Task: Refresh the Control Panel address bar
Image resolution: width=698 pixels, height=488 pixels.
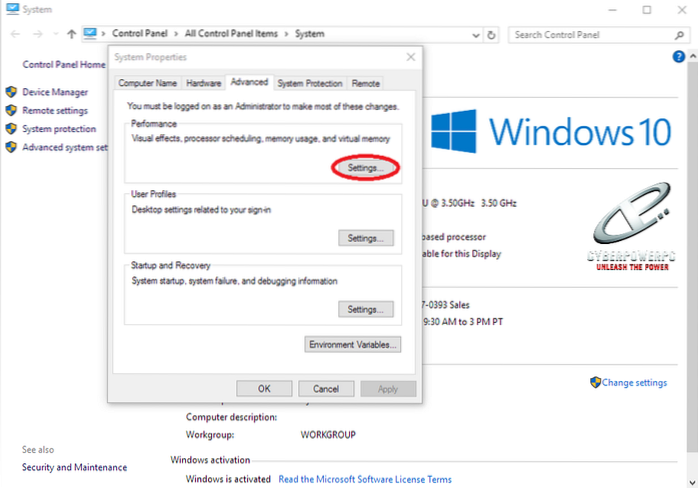Action: pos(492,34)
